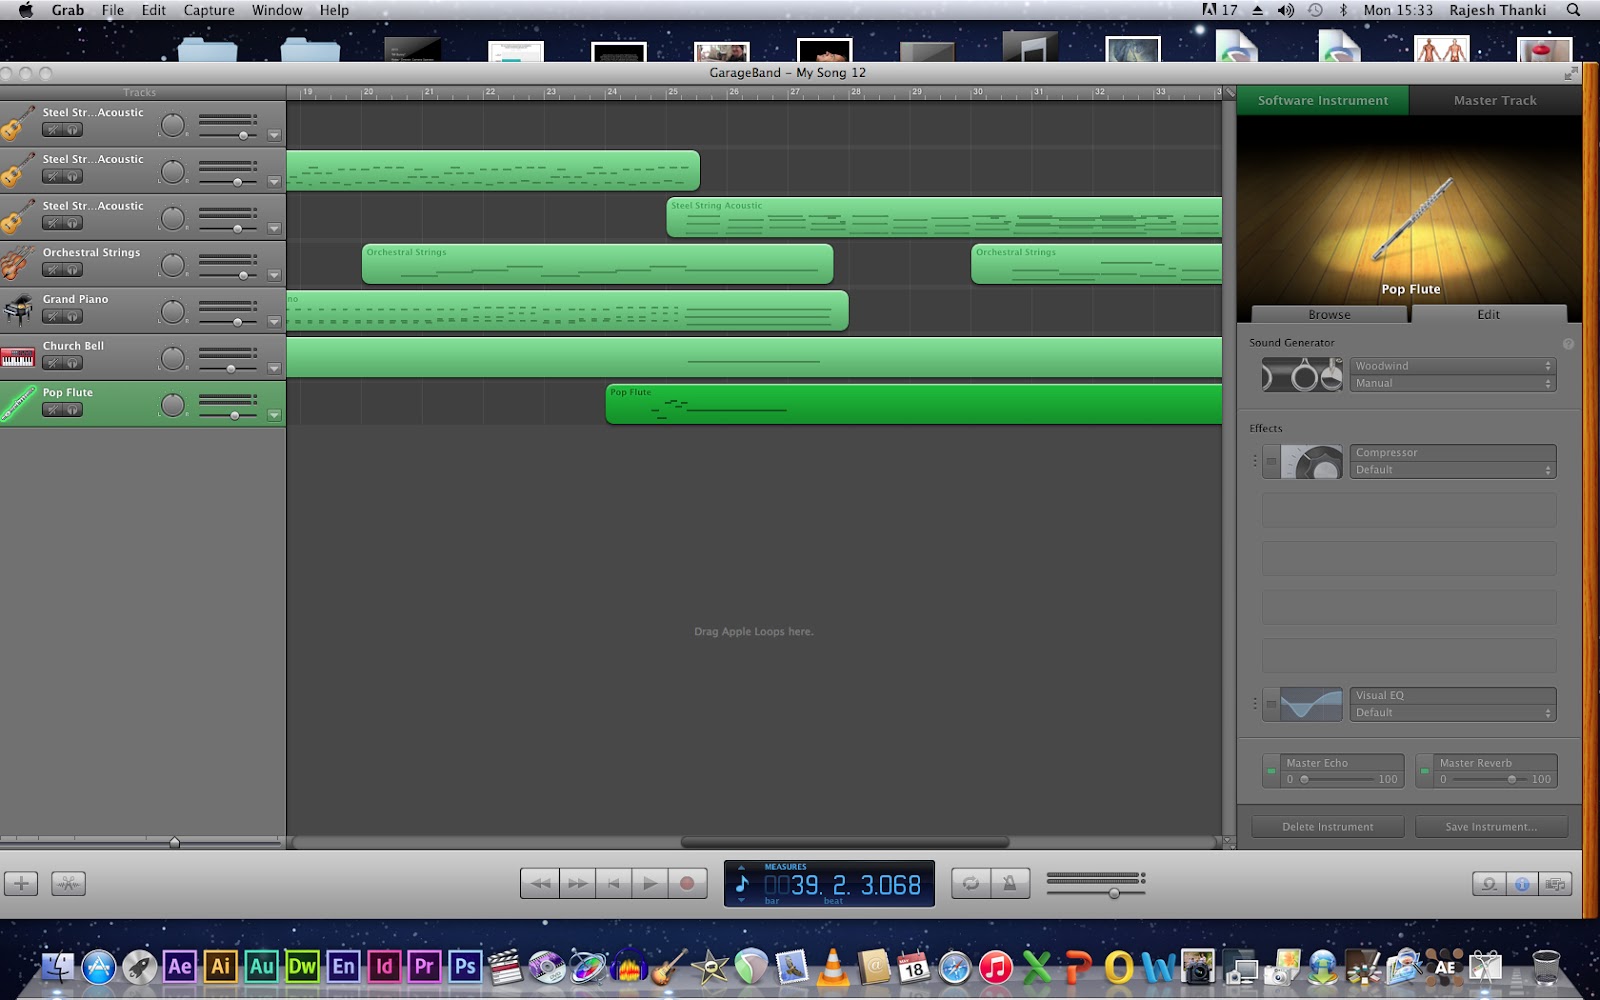Start playback with the Play button
This screenshot has height=1000, width=1600.
[650, 883]
